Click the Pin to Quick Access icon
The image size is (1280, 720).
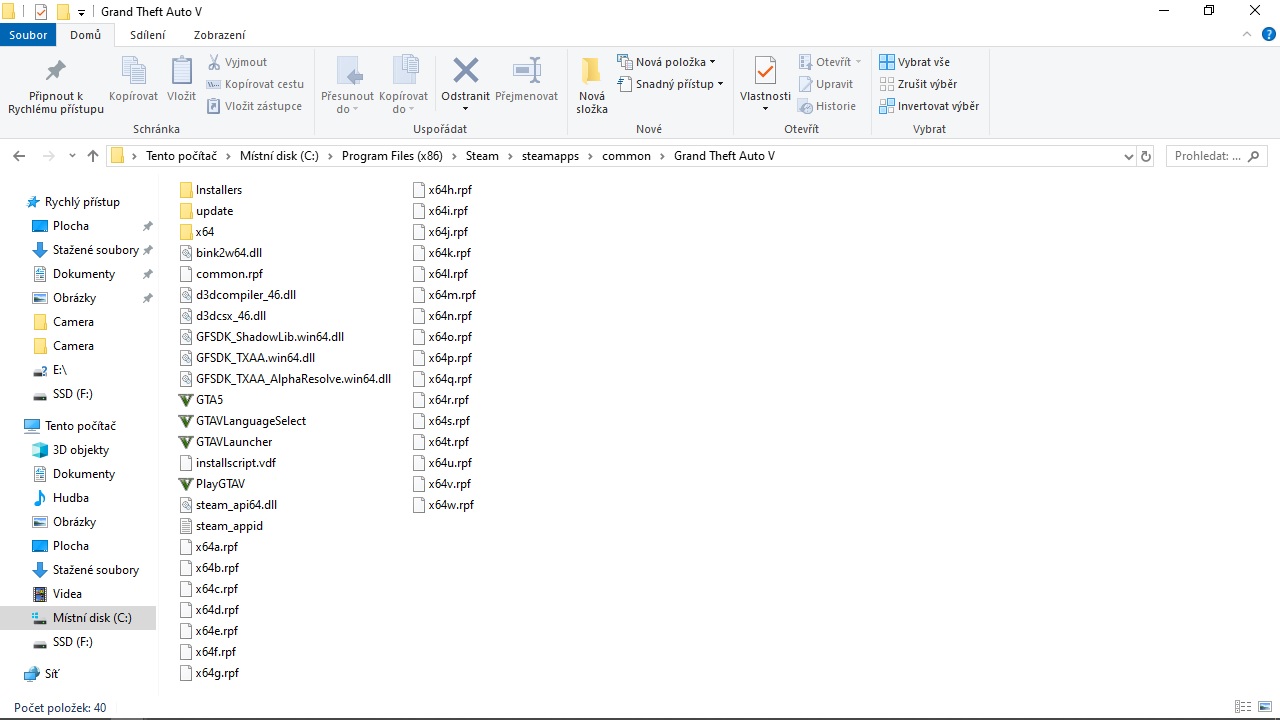coord(55,72)
